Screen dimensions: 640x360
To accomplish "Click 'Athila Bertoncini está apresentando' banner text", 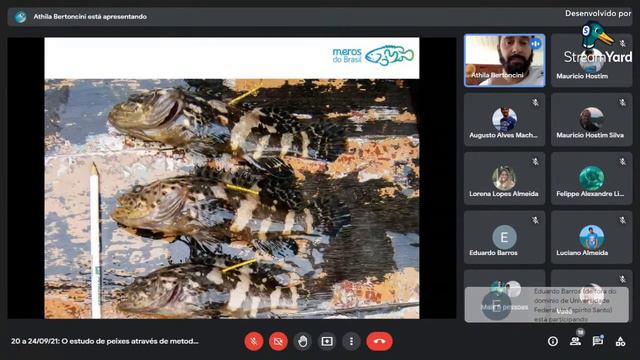I will click(90, 17).
